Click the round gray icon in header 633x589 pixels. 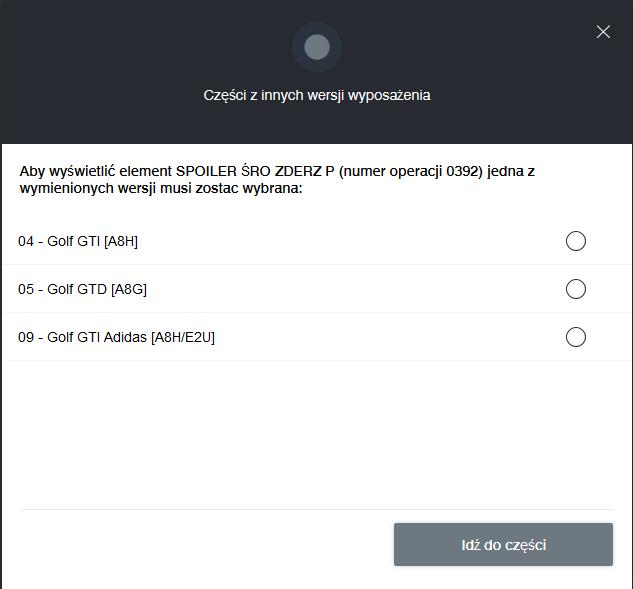click(317, 47)
